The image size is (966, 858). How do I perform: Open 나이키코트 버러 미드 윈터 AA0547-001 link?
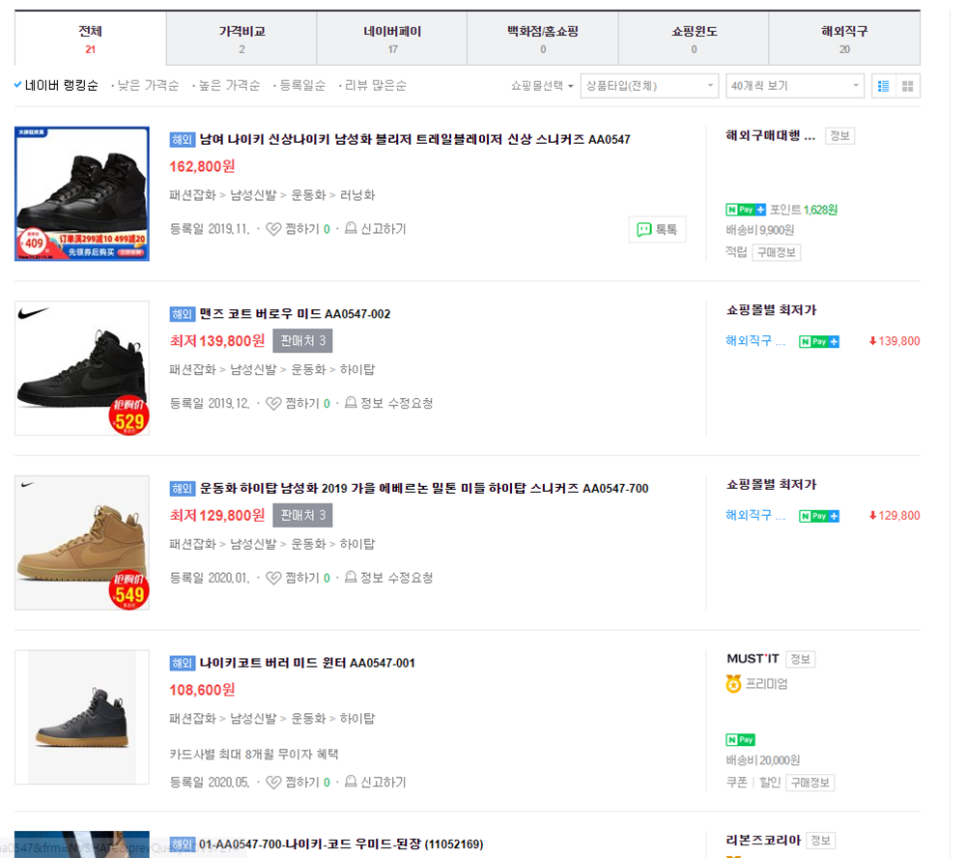click(x=307, y=663)
